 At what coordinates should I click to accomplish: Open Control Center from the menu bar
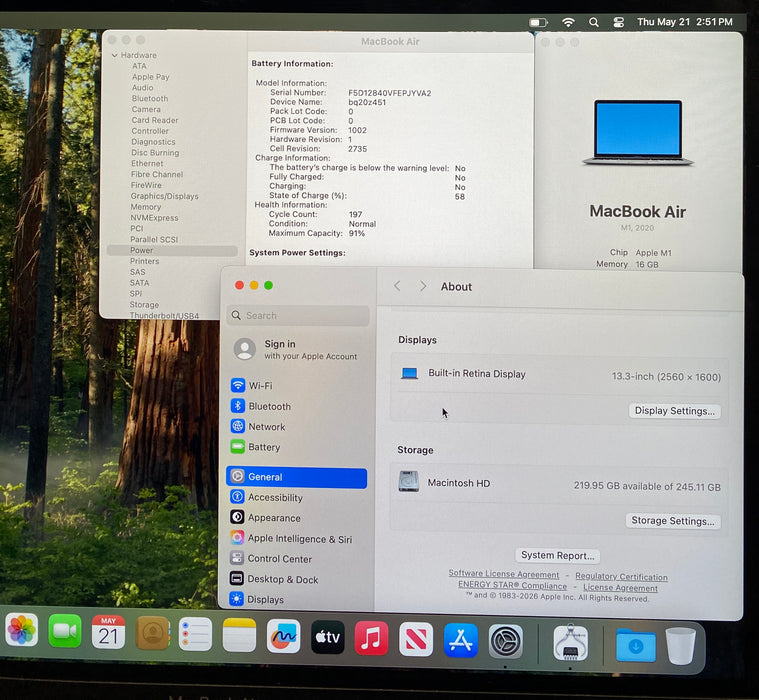coord(619,22)
